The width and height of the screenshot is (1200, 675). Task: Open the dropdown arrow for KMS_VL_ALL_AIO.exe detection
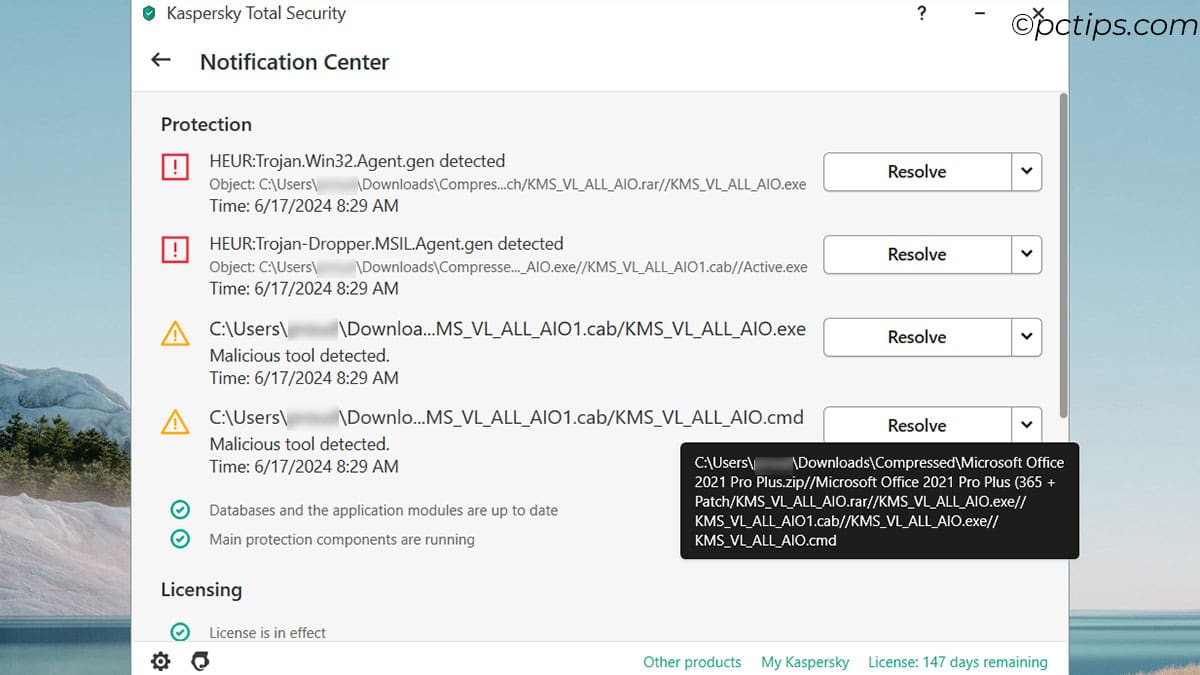coord(1026,337)
